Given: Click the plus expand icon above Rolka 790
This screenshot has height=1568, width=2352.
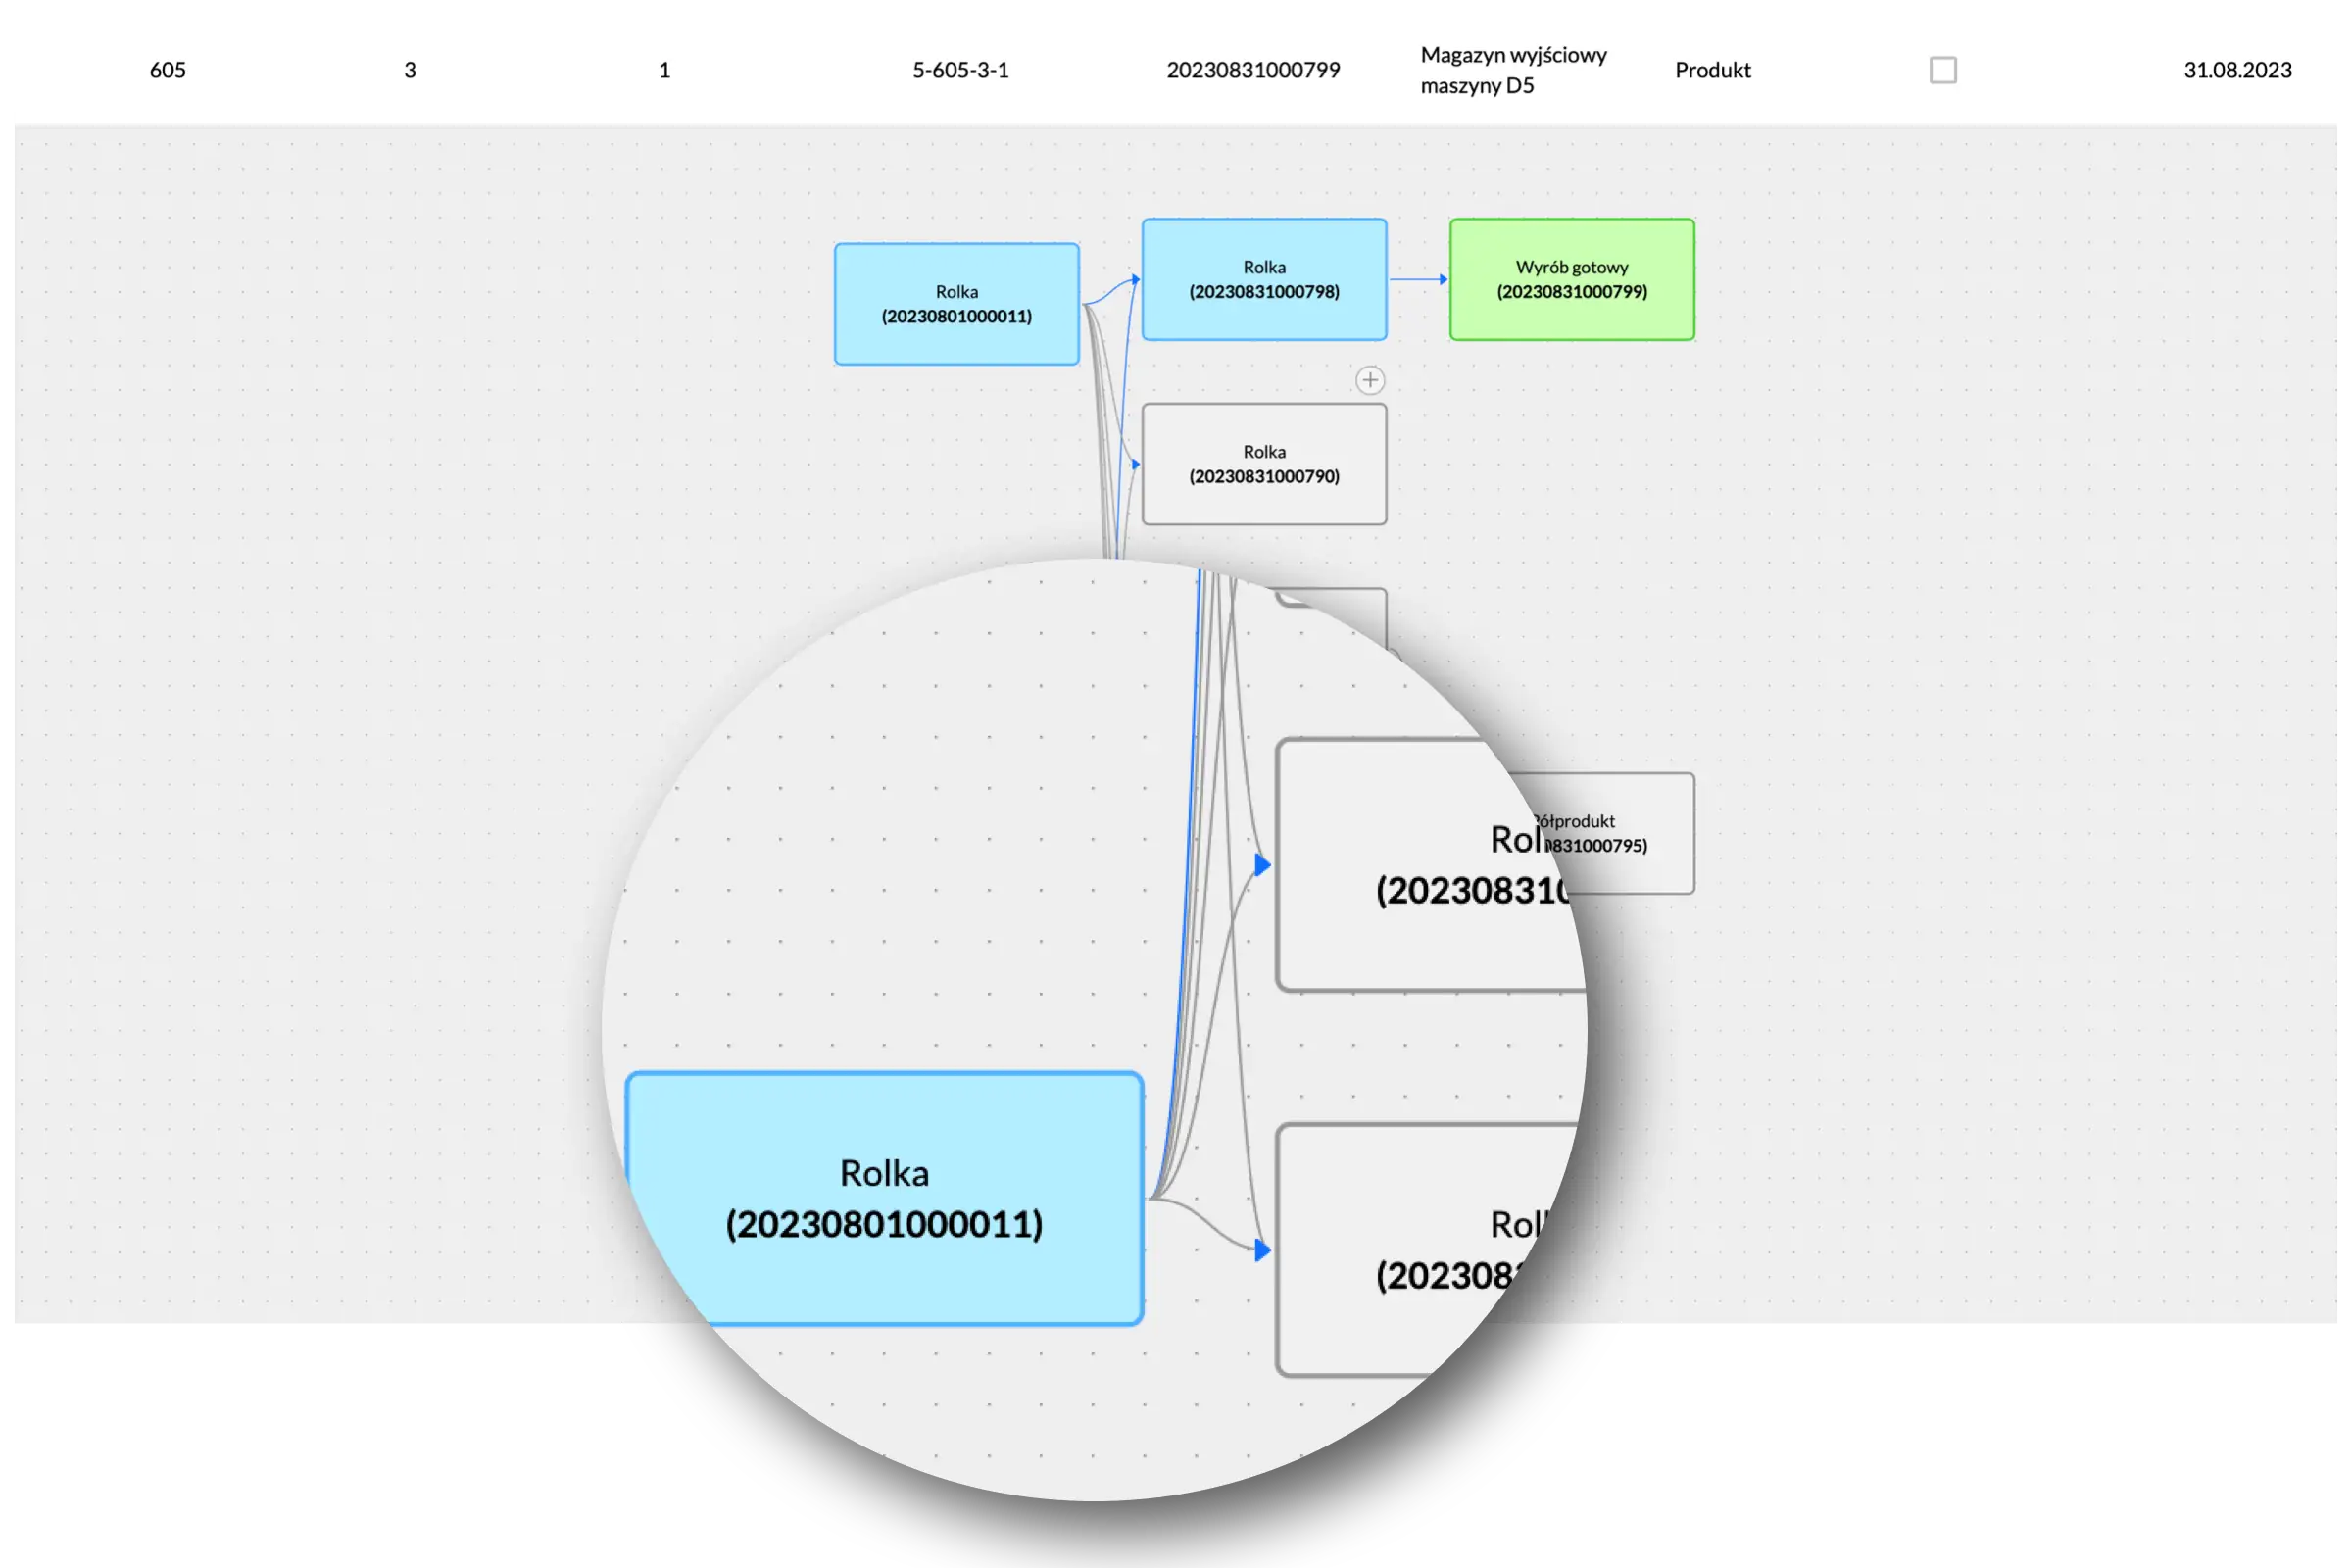Looking at the screenshot, I should (1369, 380).
